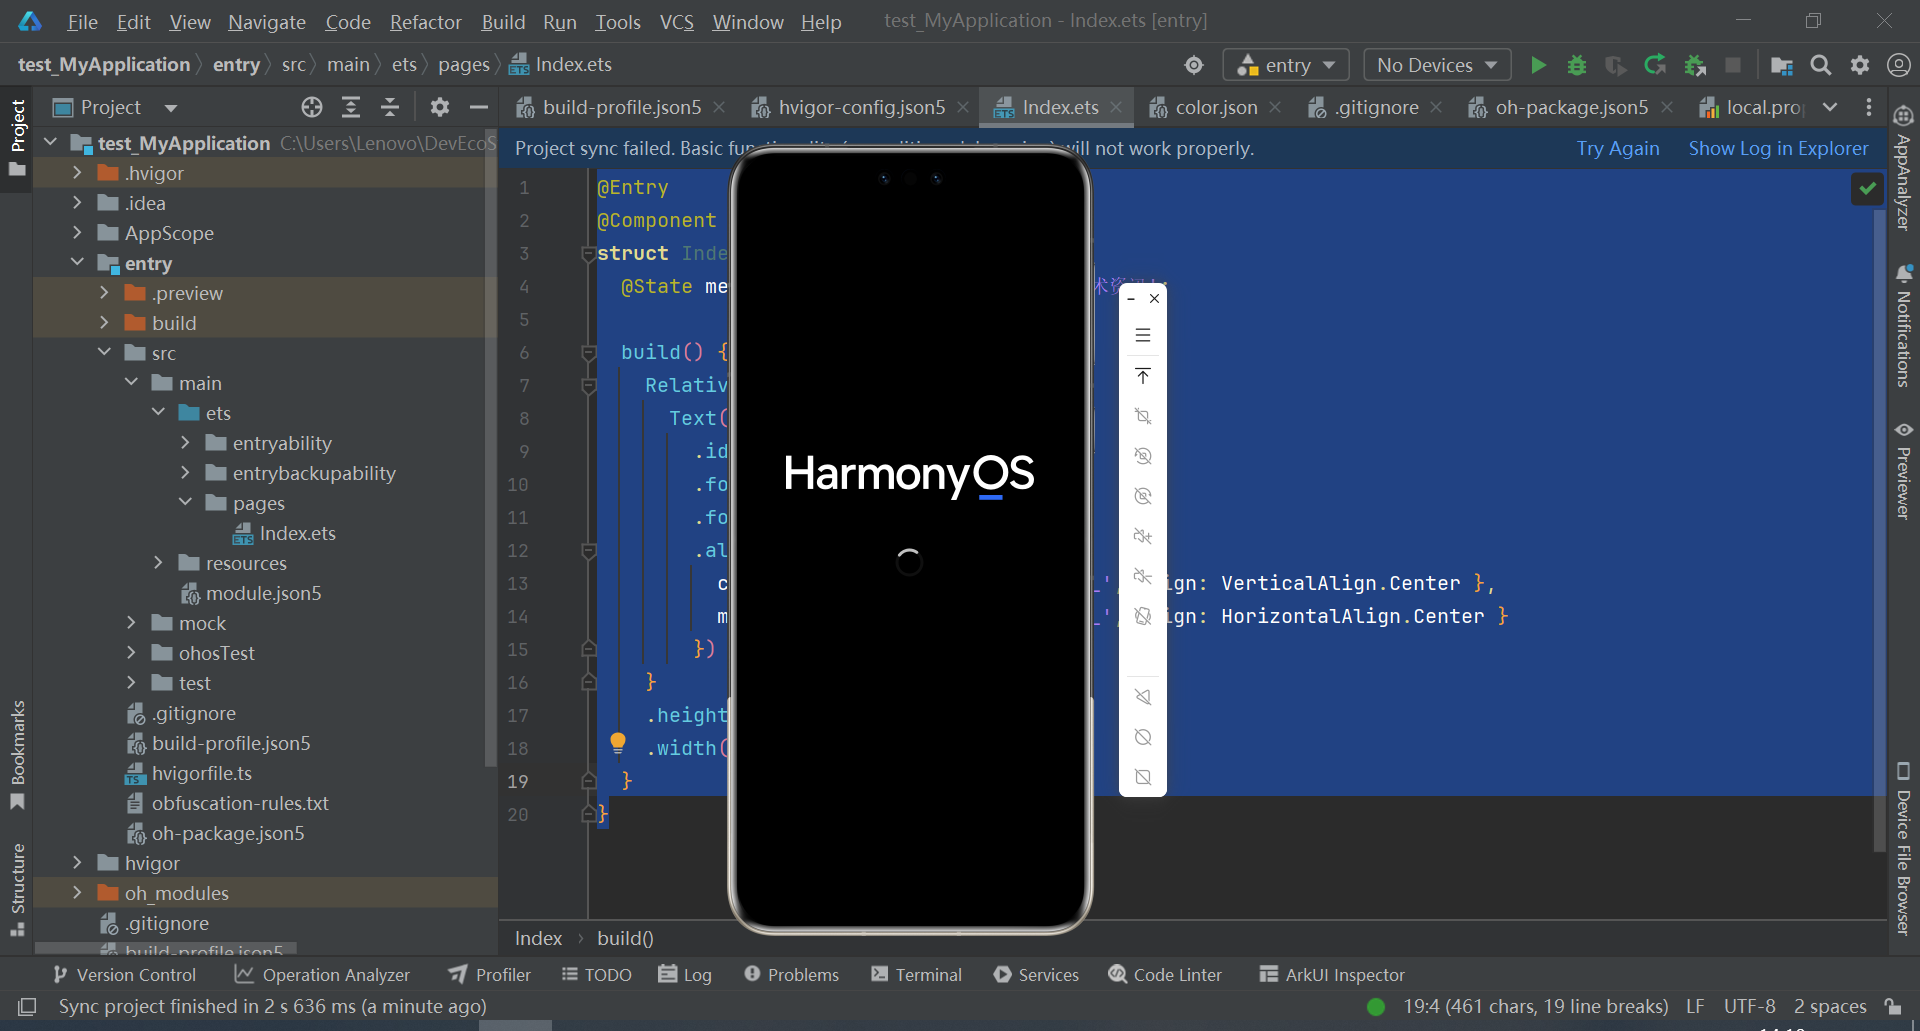
Task: Toggle the Device File Browser panel
Action: [x=1903, y=849]
